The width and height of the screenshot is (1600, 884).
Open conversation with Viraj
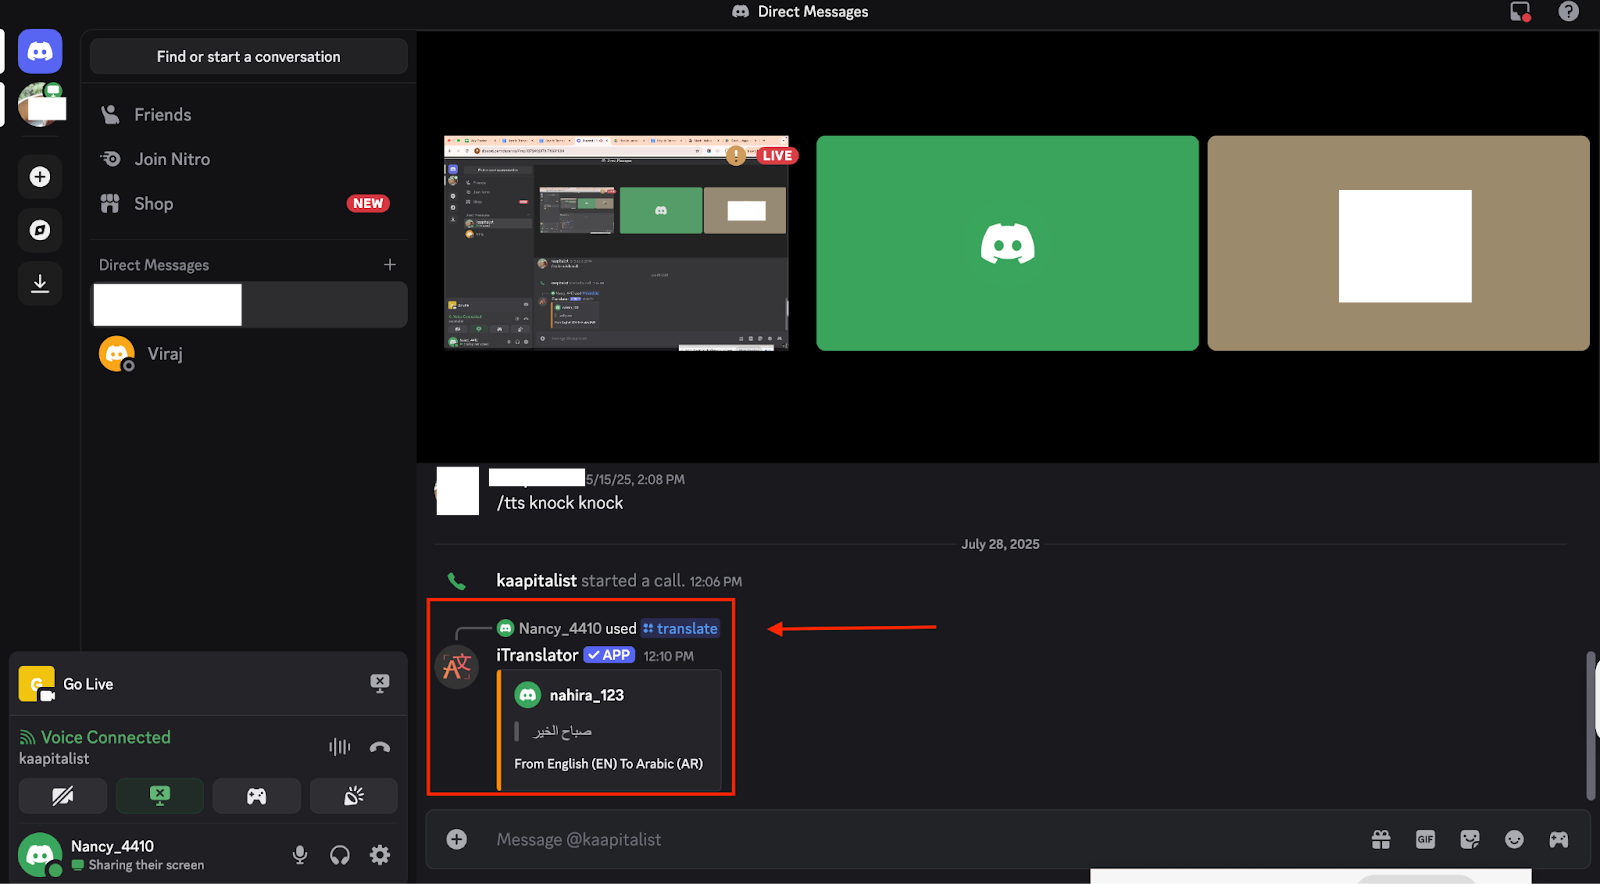click(x=249, y=354)
